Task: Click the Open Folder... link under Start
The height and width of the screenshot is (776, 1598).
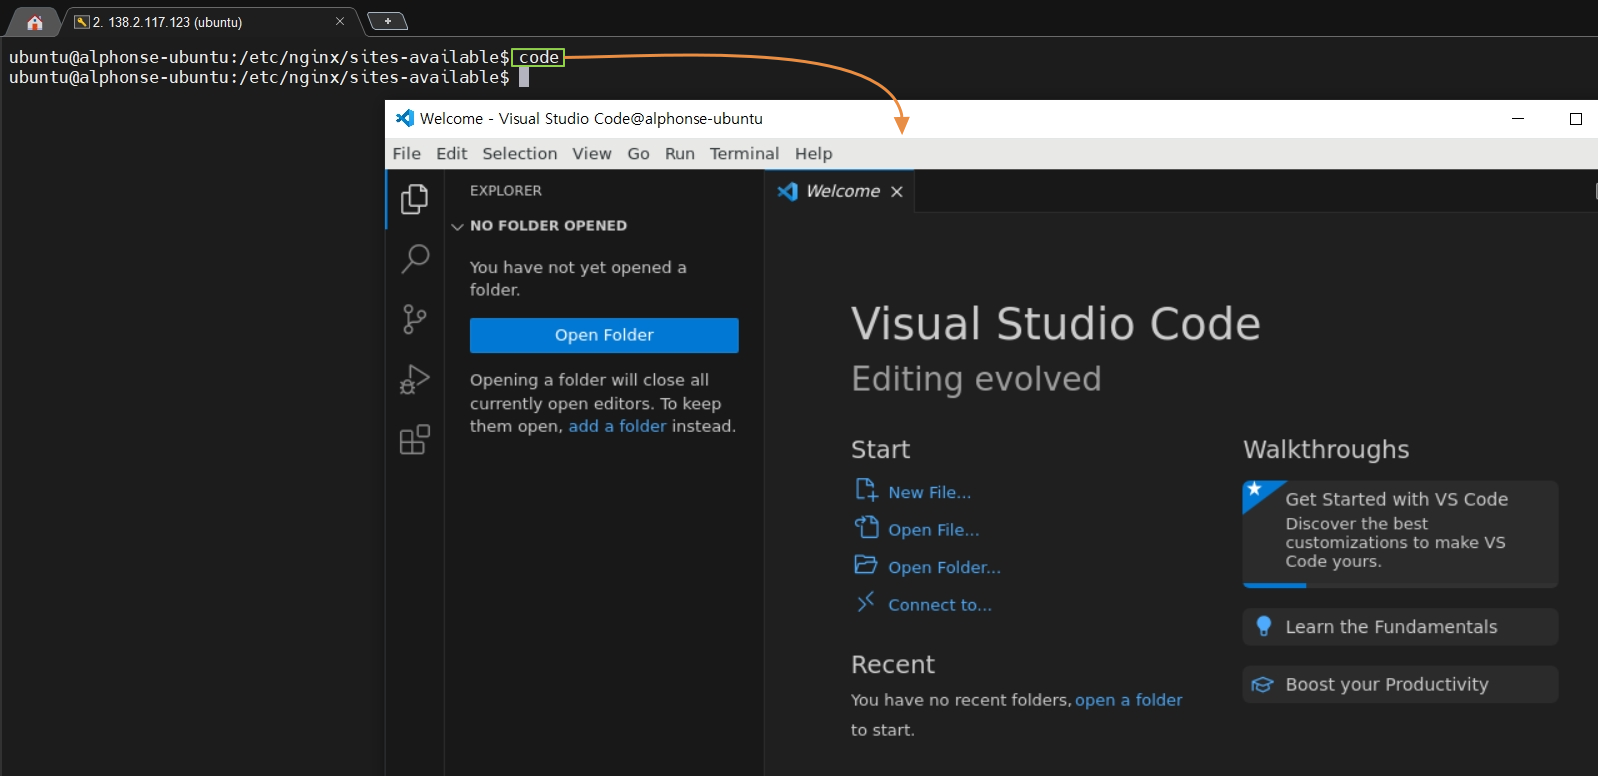Action: tap(944, 567)
